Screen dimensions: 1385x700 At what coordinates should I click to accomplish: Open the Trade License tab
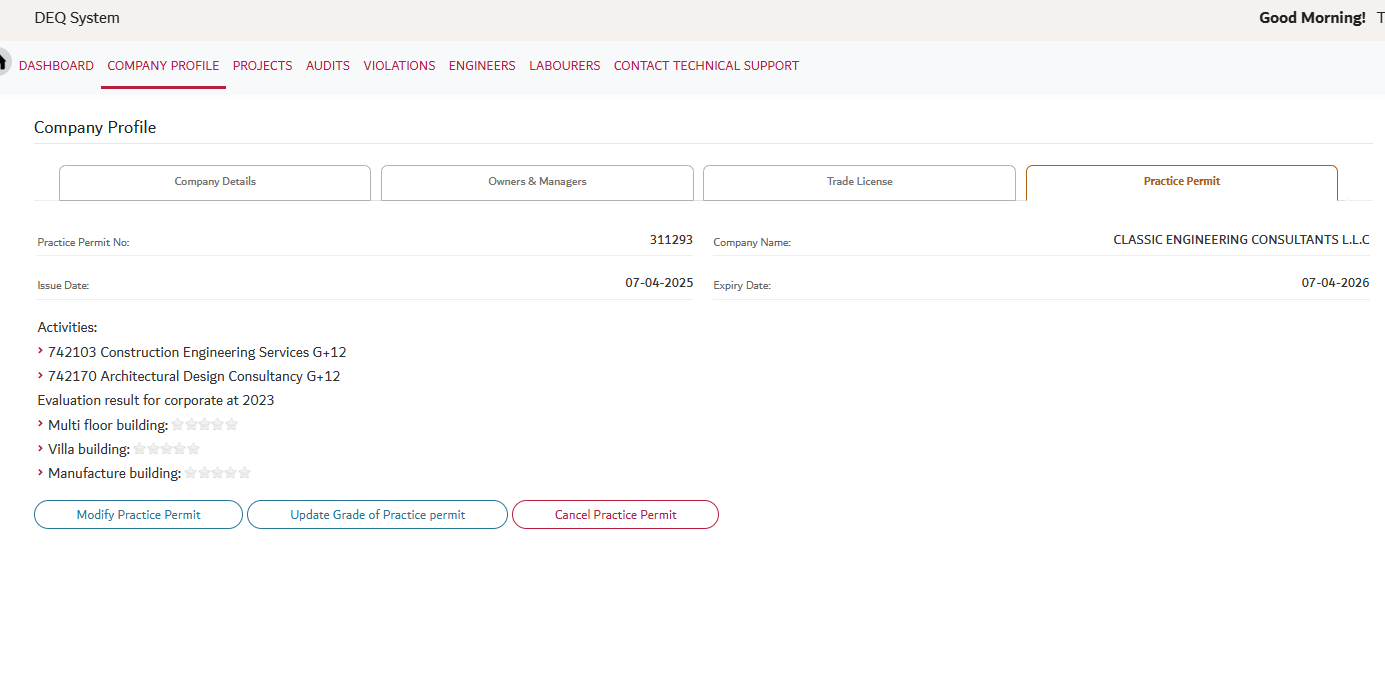pyautogui.click(x=859, y=182)
